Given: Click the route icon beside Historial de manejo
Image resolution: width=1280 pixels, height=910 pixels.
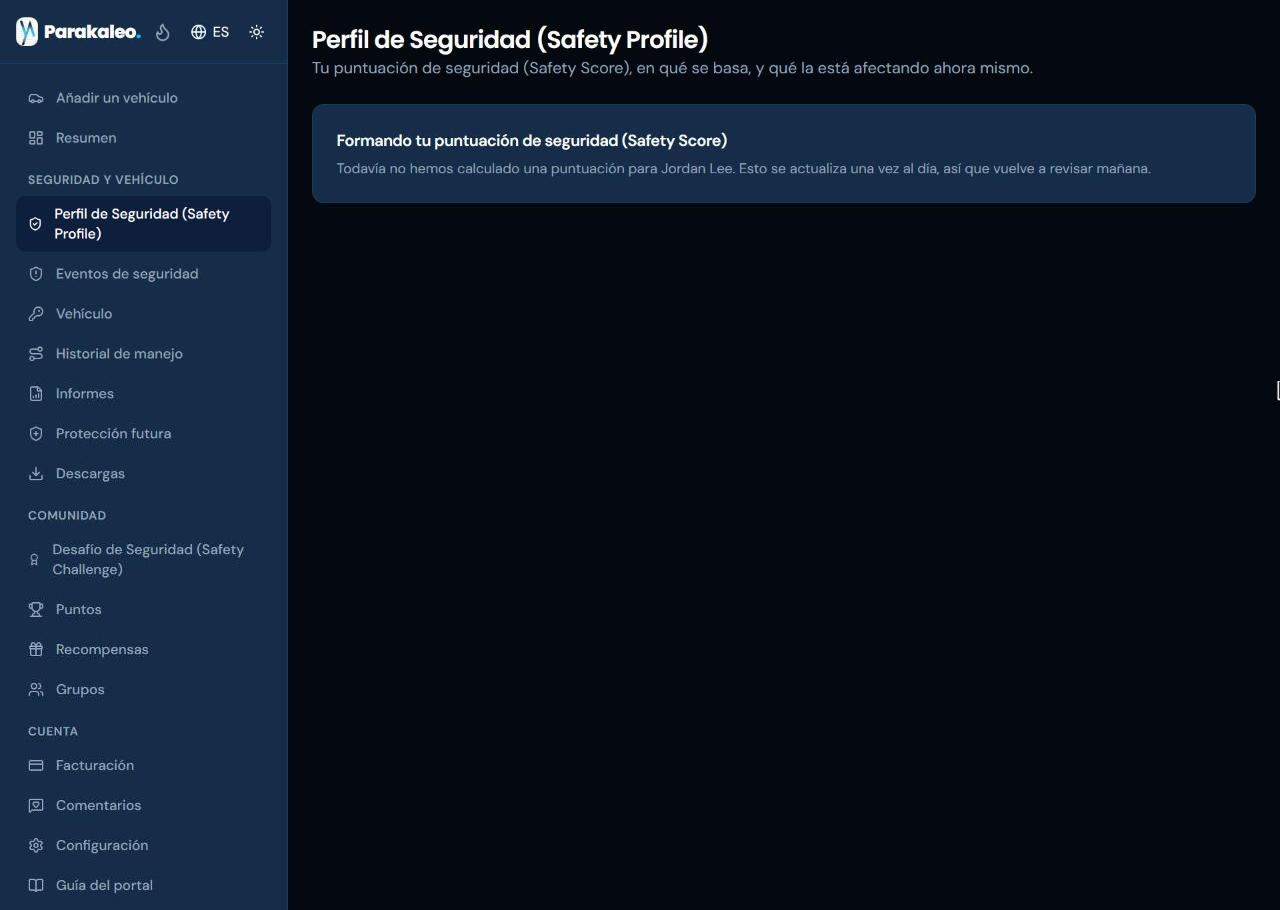Looking at the screenshot, I should [x=36, y=354].
